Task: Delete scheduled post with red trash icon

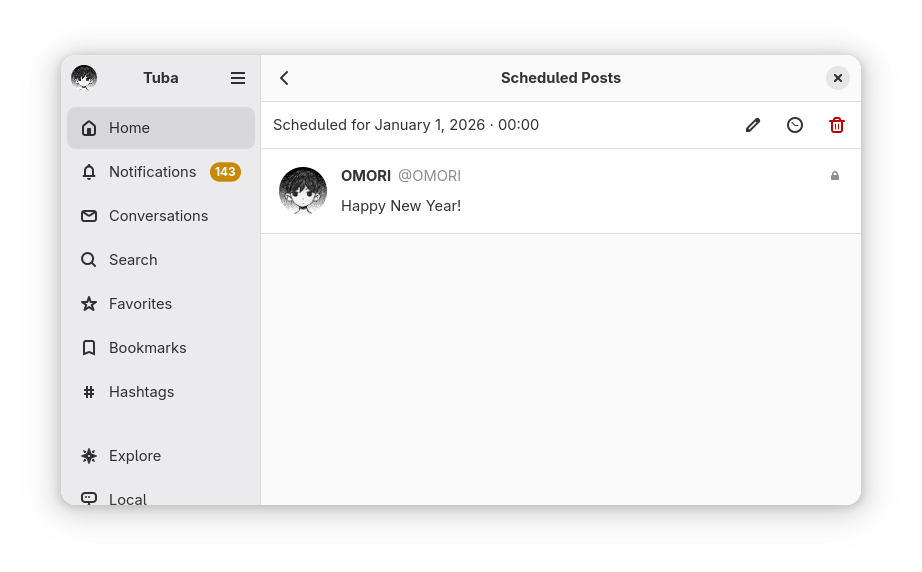Action: click(837, 125)
